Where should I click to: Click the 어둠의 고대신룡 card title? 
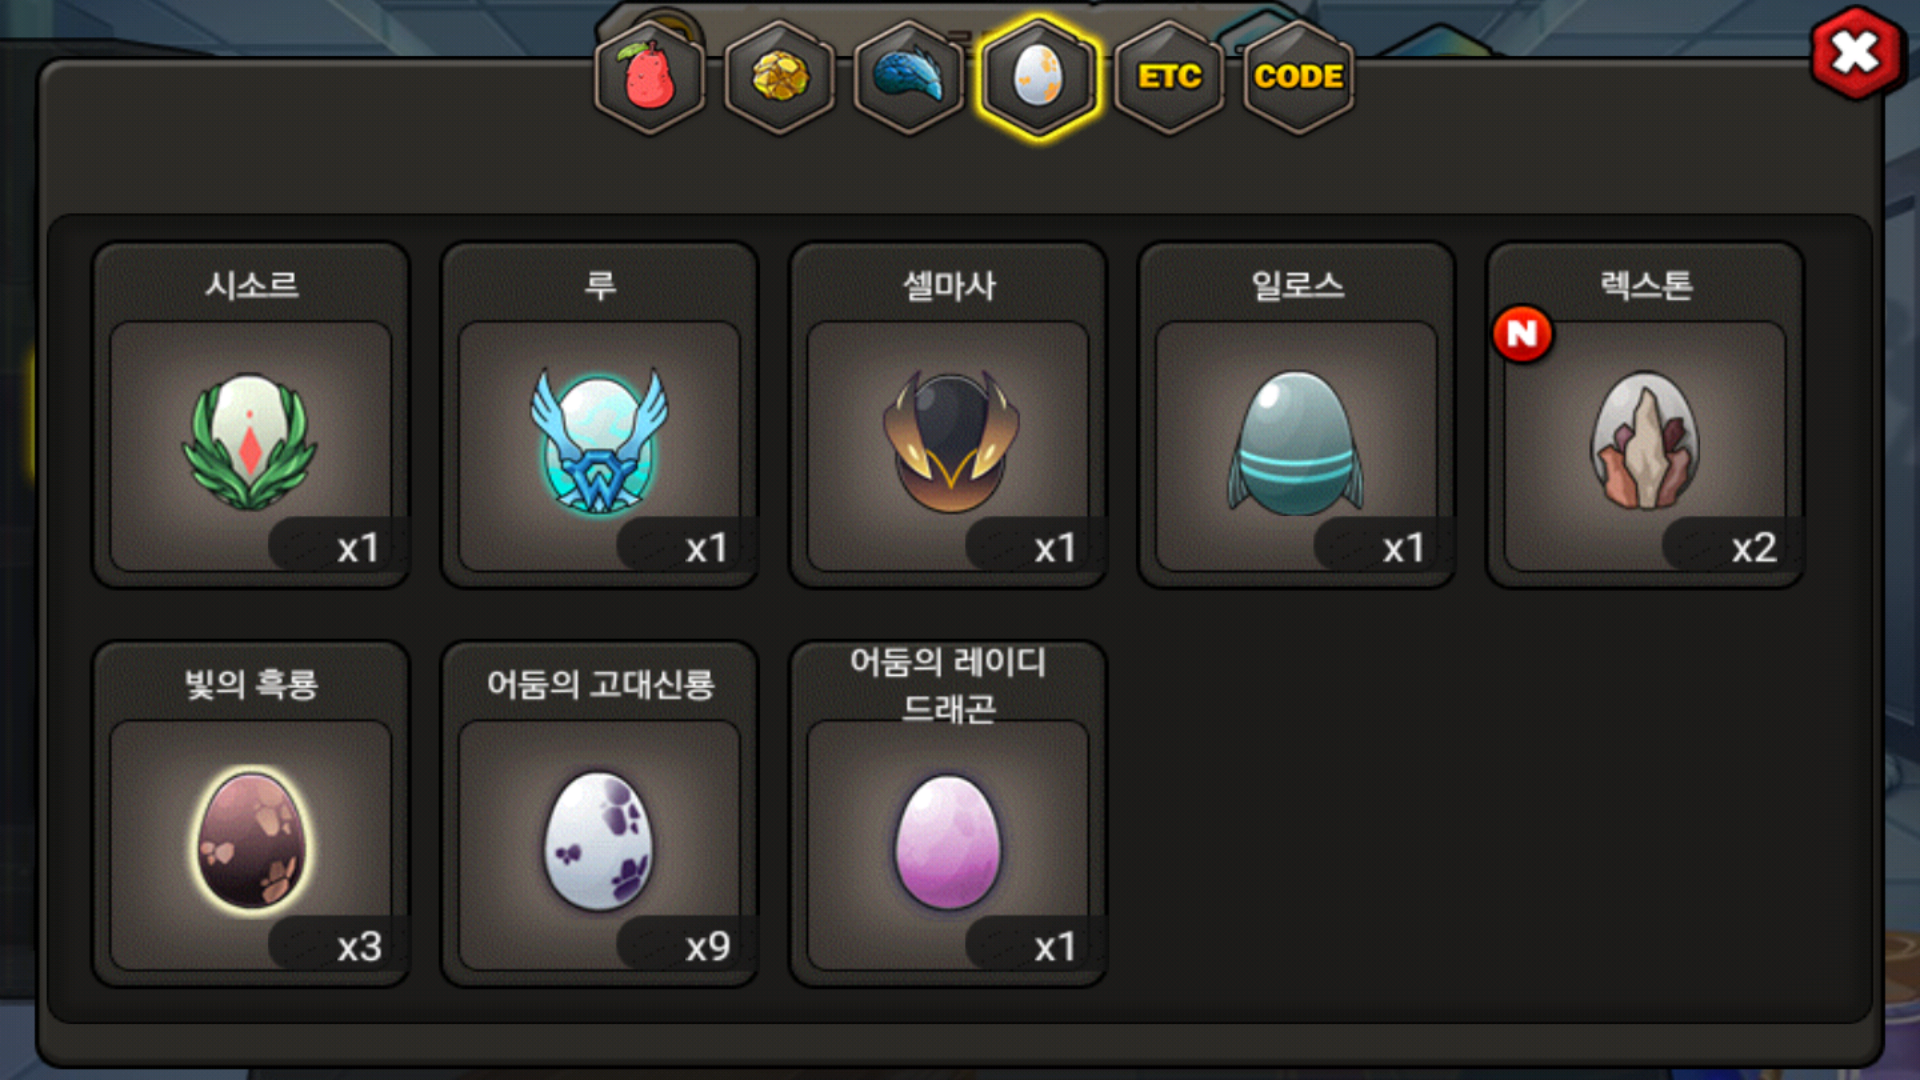pos(600,685)
